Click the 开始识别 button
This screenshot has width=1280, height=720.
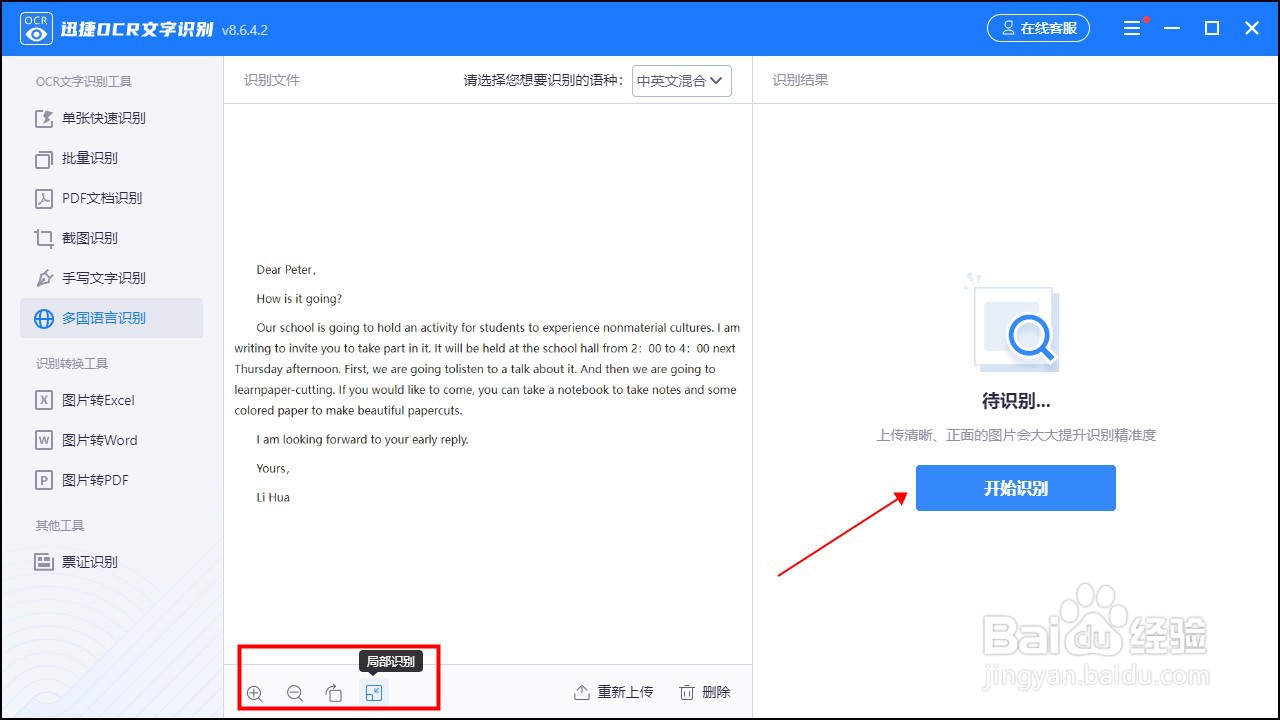1015,488
